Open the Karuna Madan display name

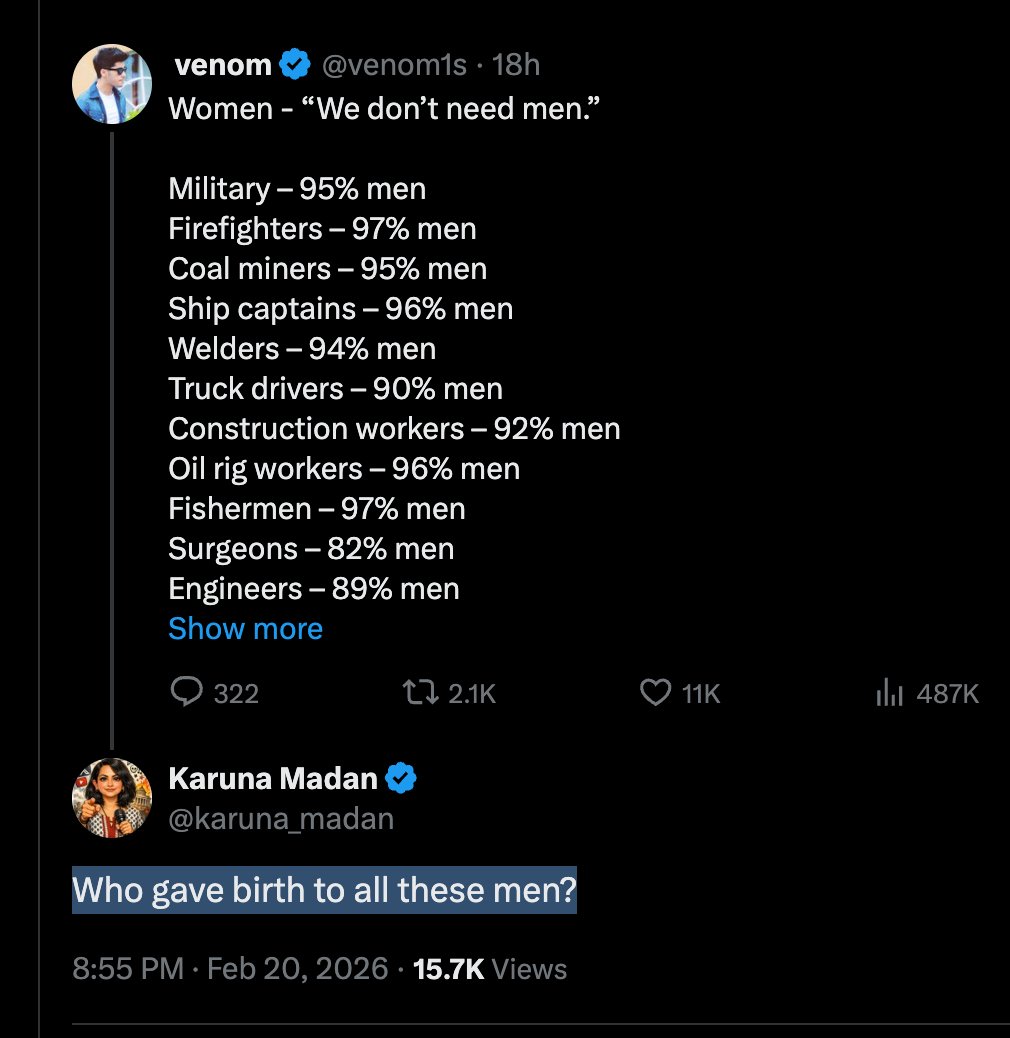273,778
